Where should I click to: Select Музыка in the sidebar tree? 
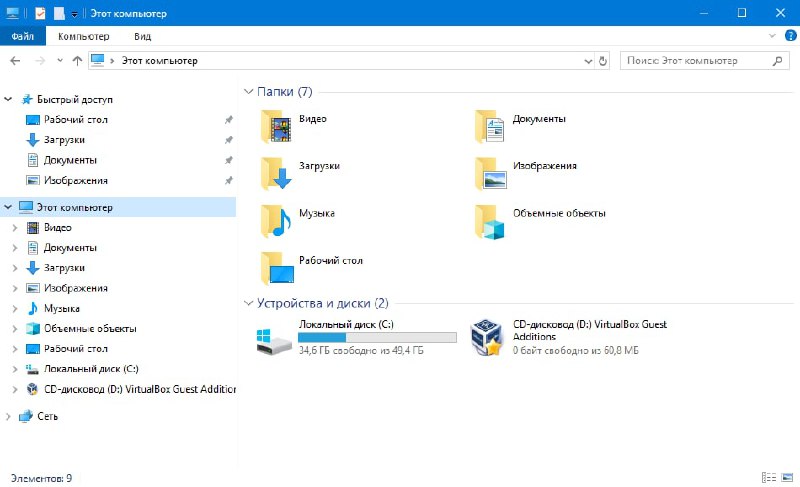pos(62,309)
